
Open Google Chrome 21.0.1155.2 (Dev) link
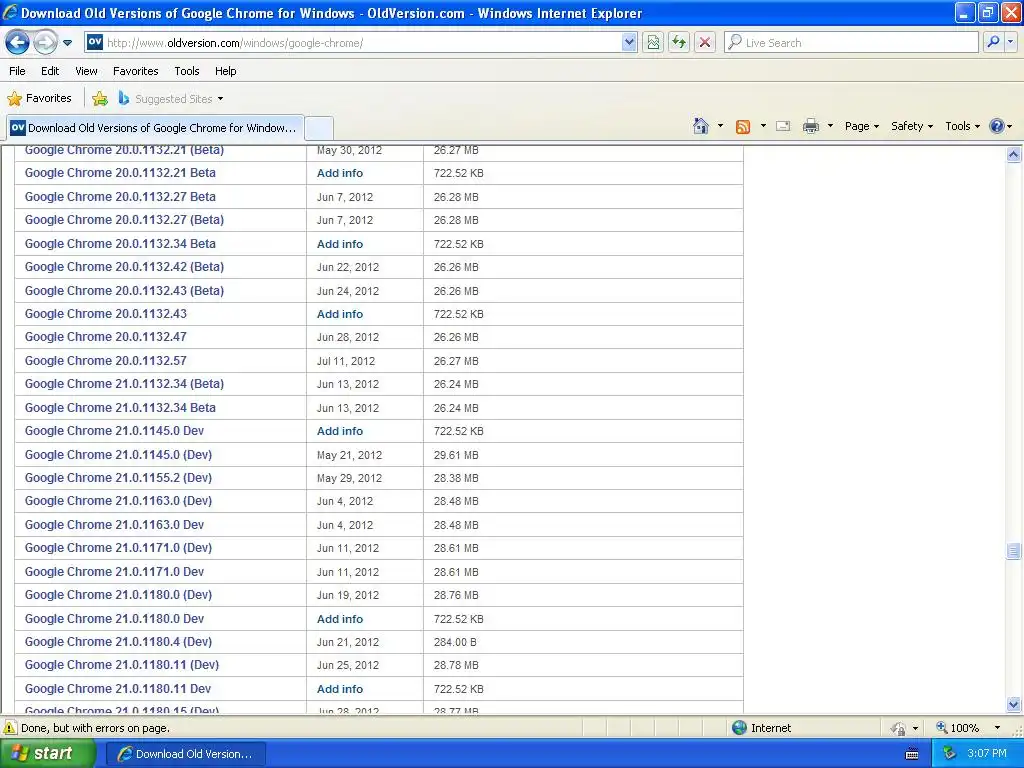(x=118, y=478)
